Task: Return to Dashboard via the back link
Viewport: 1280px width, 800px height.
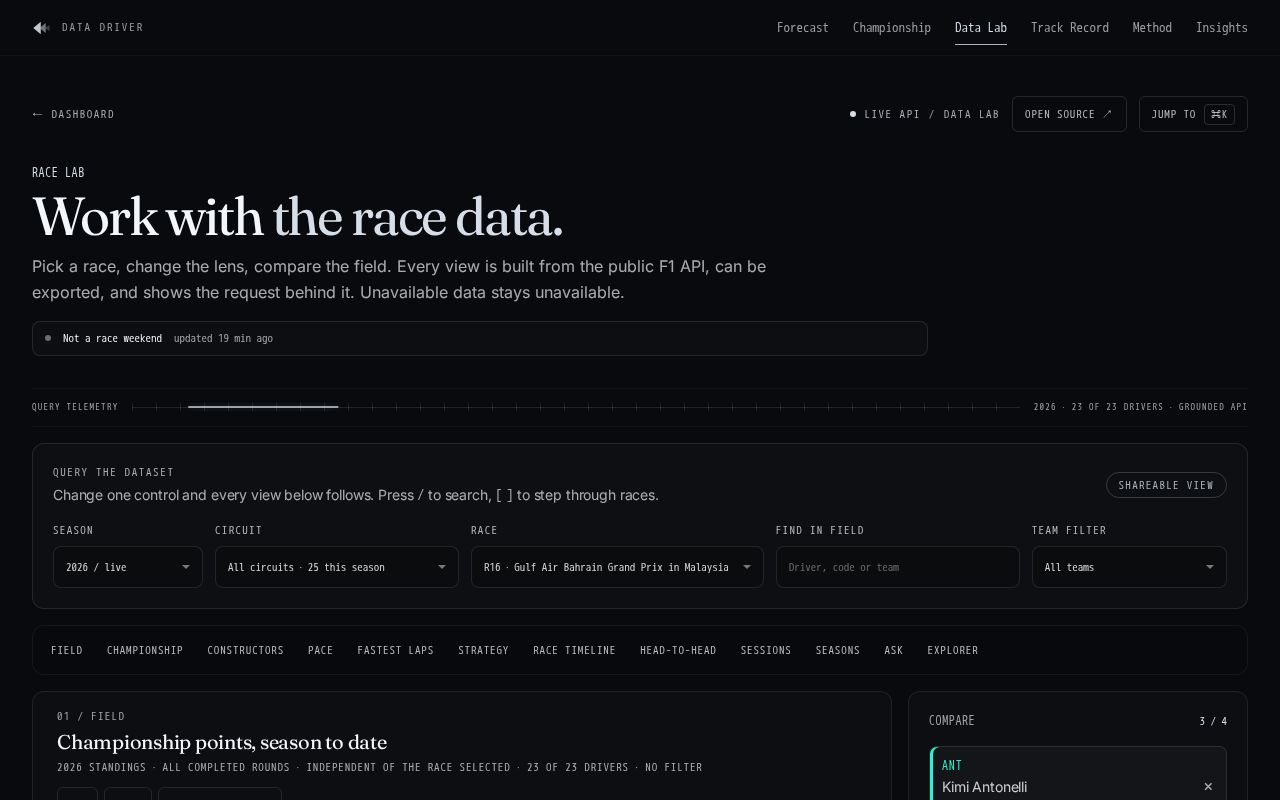Action: pyautogui.click(x=73, y=114)
